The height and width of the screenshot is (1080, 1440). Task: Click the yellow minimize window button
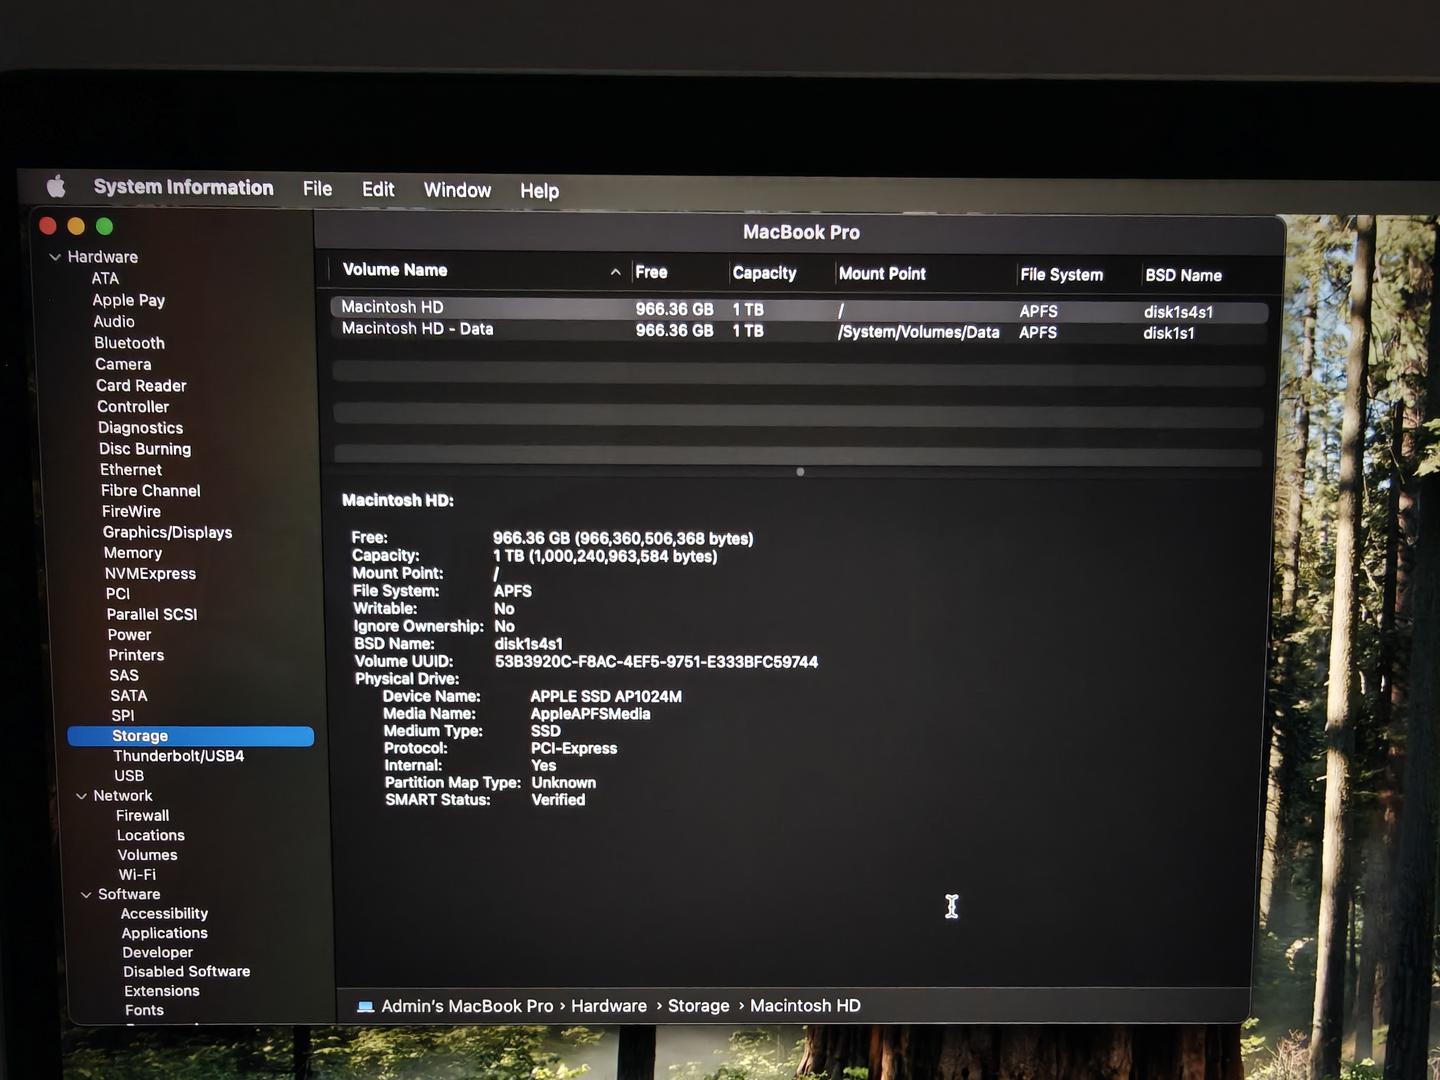pos(76,227)
